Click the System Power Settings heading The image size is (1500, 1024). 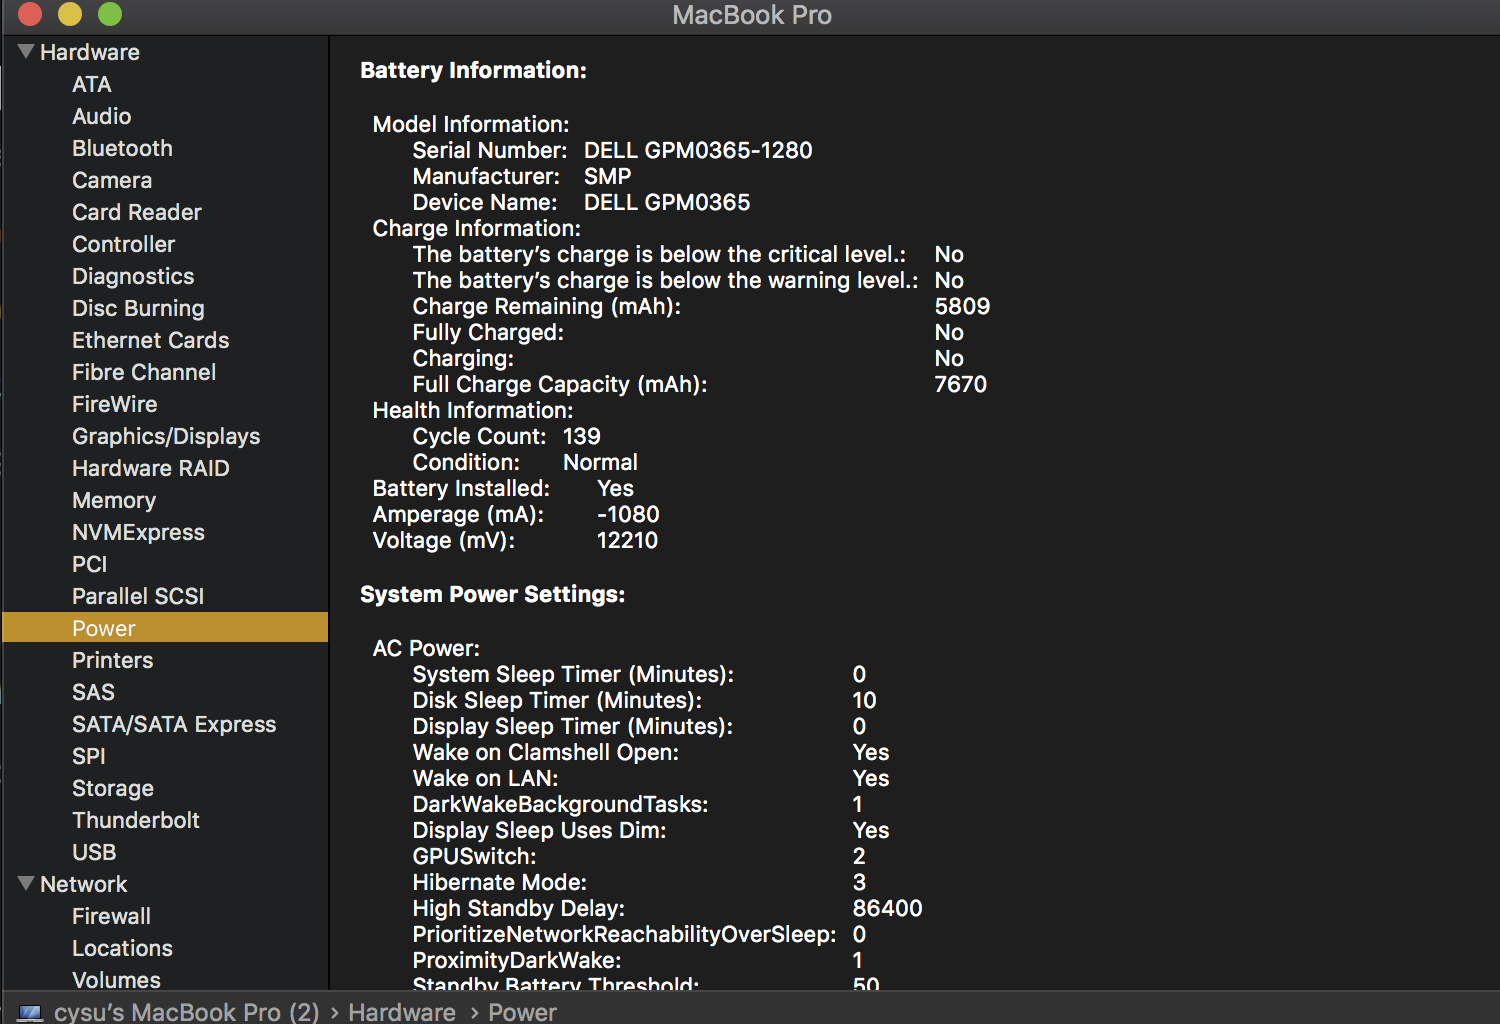(x=492, y=594)
